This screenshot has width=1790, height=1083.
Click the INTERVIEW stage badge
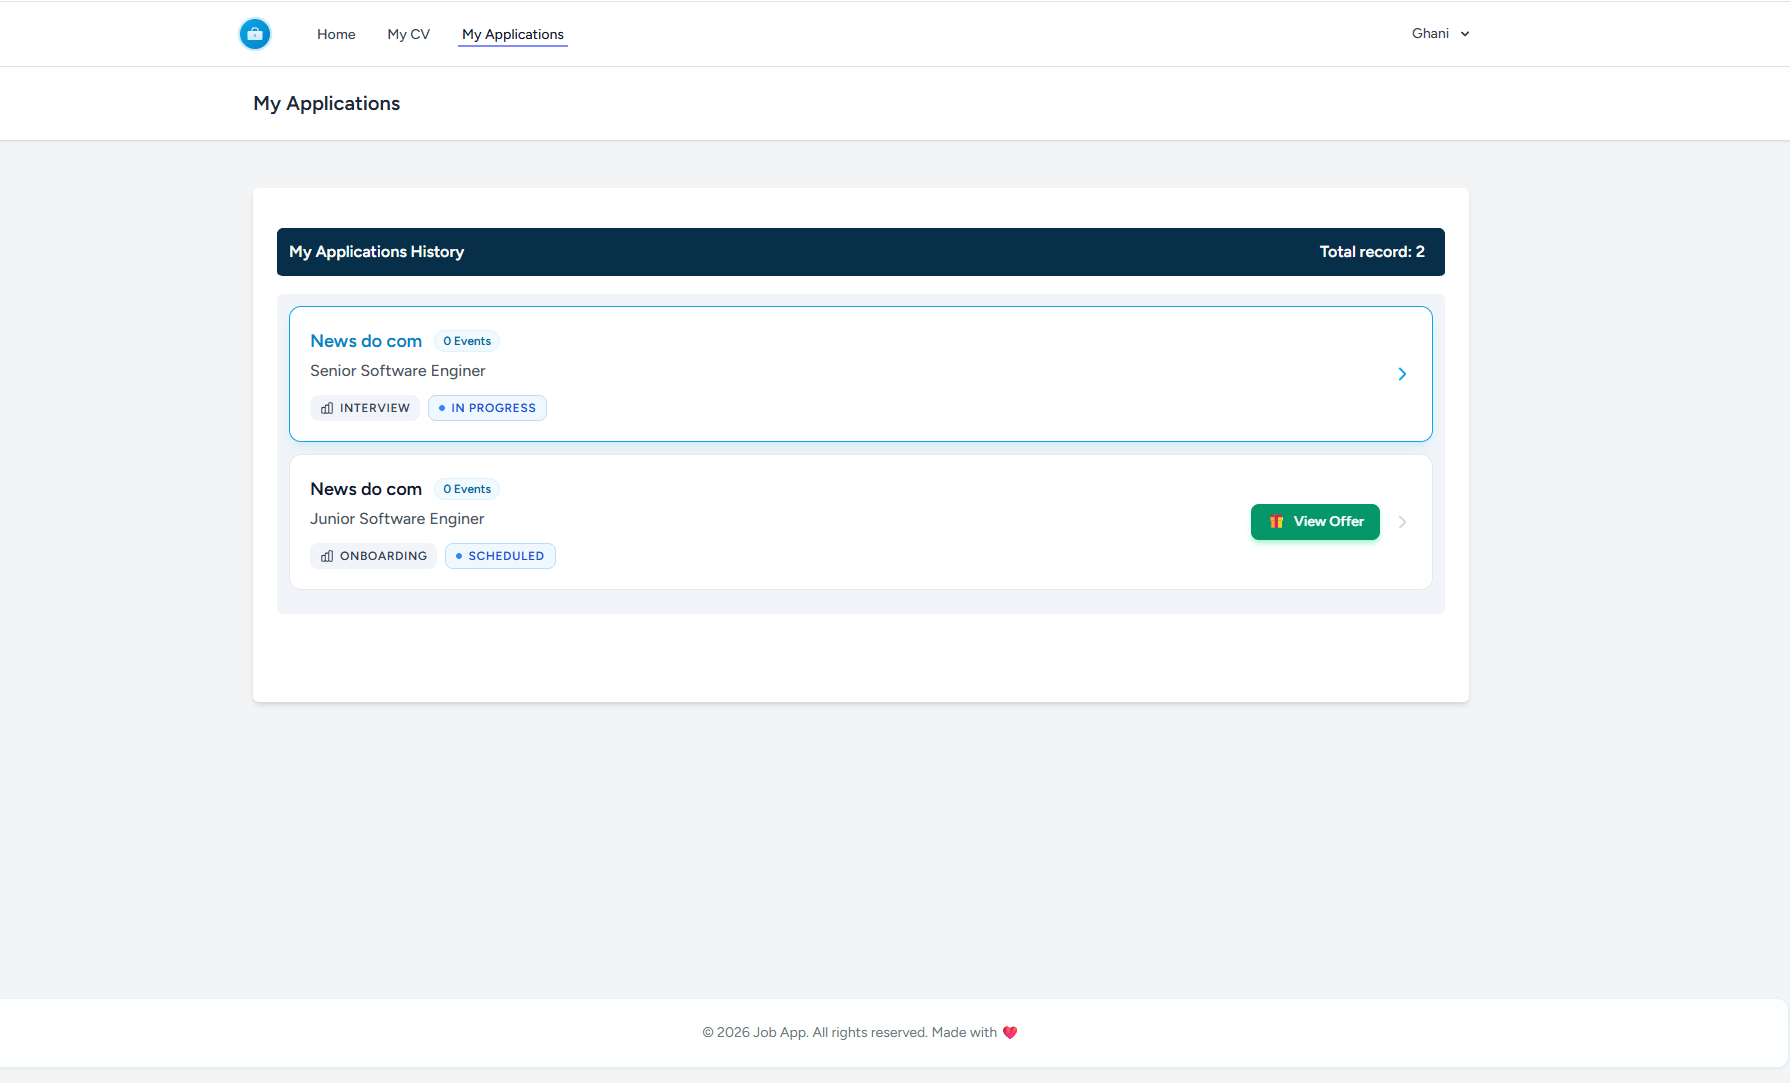coord(365,408)
